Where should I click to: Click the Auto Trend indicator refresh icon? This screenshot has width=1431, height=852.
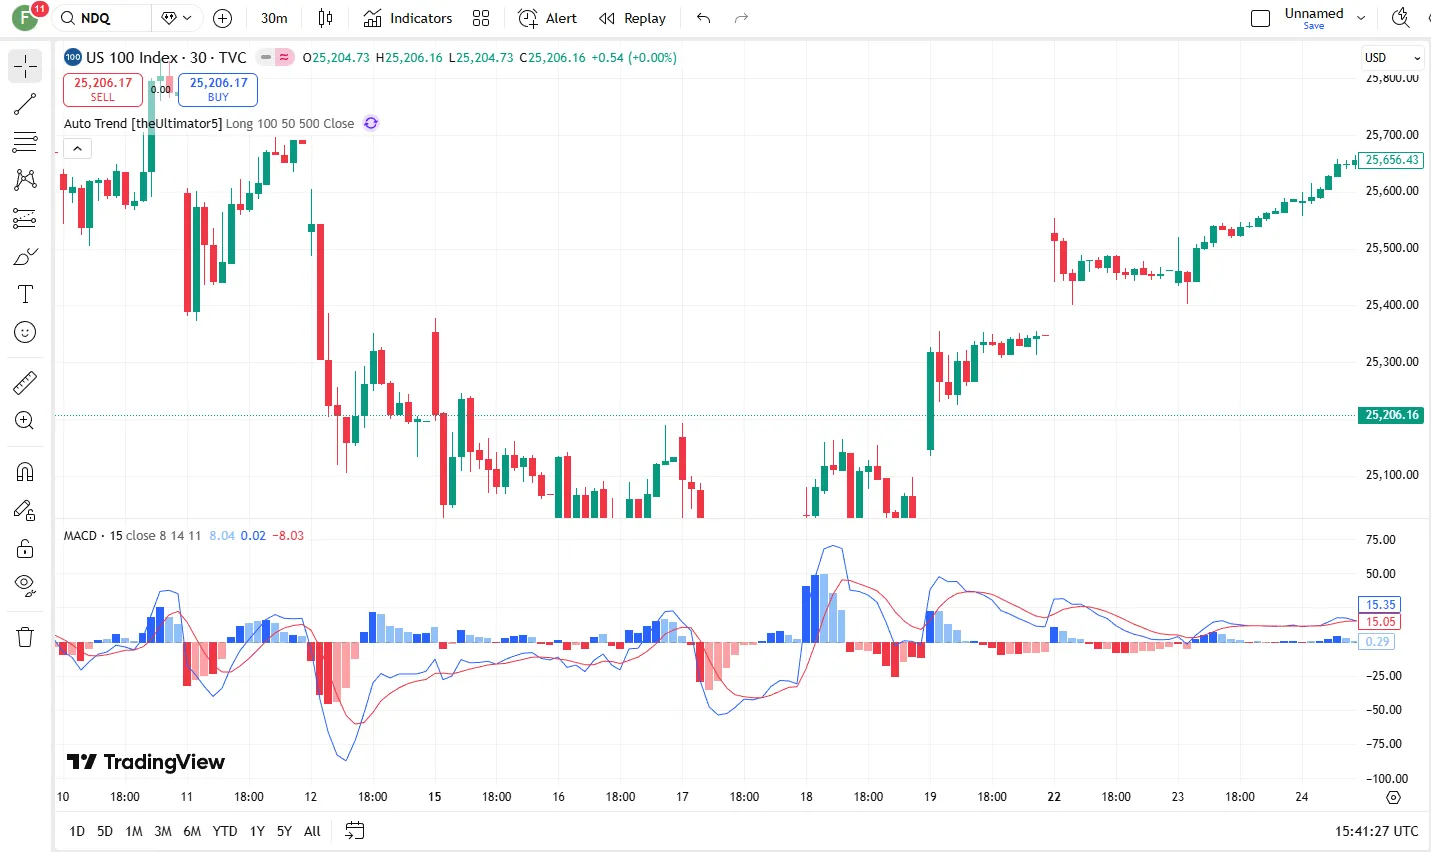[x=371, y=123]
